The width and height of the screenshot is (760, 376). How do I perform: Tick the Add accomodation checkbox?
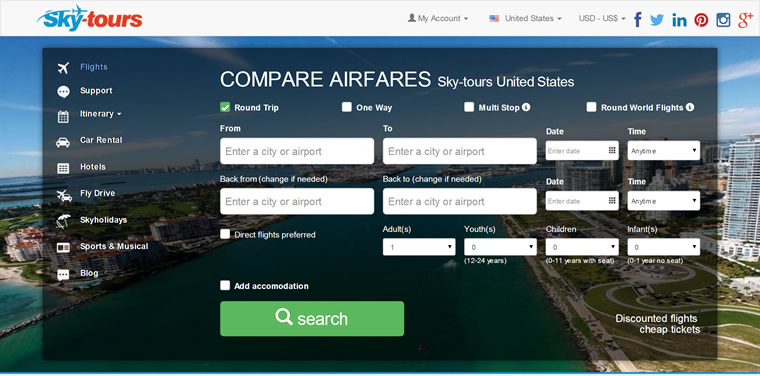225,285
